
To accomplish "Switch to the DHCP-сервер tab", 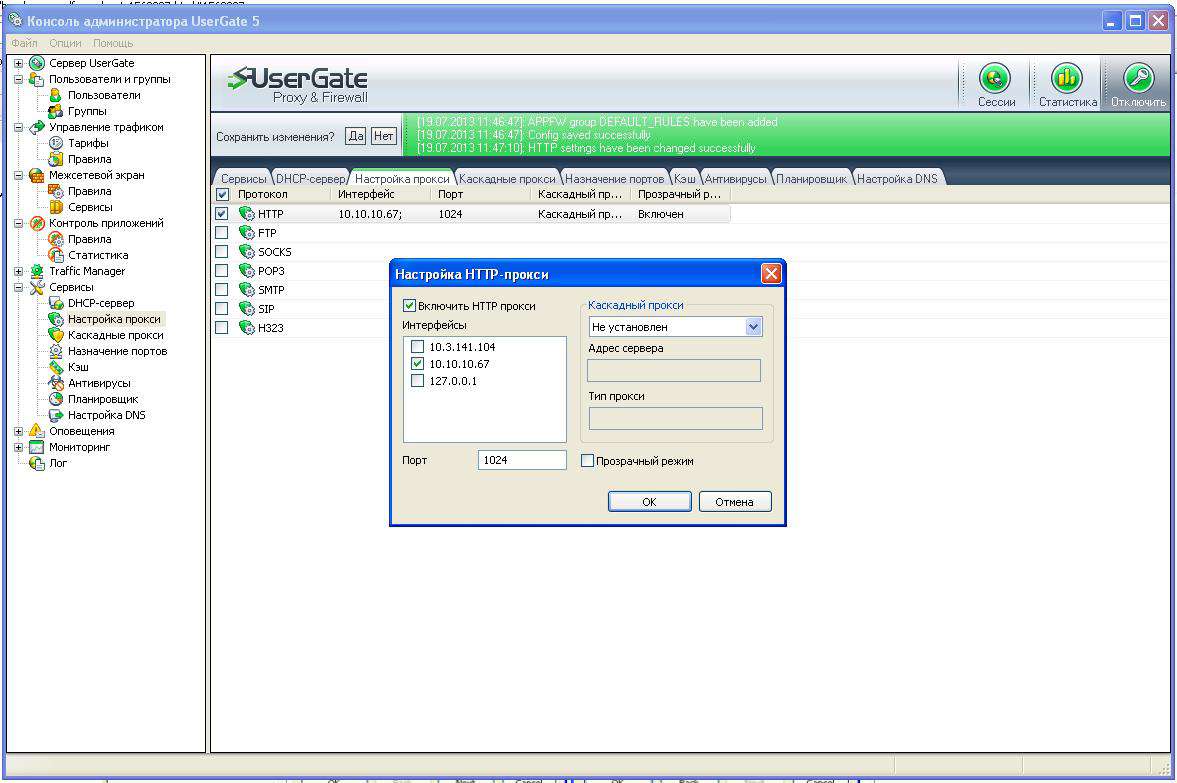I will click(311, 179).
